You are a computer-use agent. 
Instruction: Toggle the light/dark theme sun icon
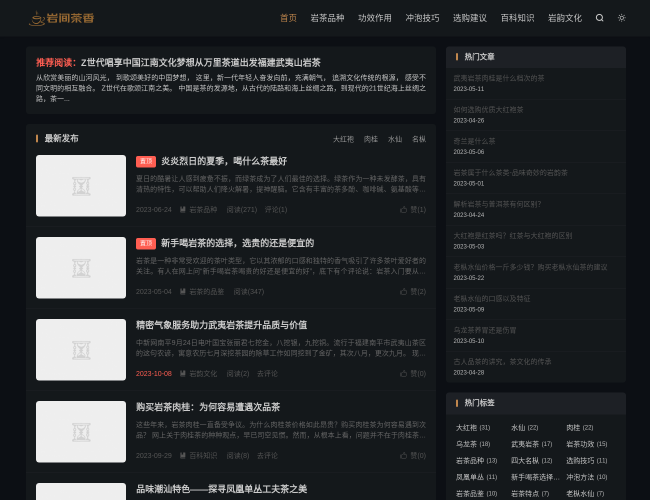click(621, 18)
